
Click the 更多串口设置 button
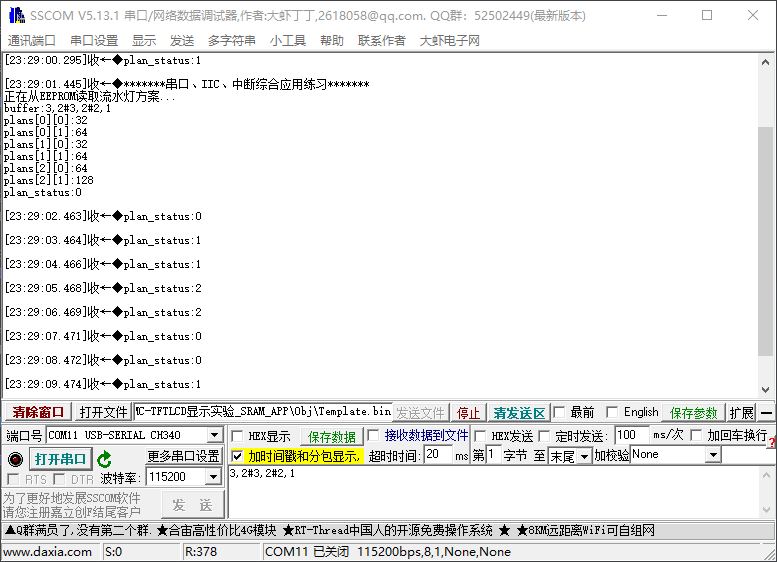click(183, 456)
